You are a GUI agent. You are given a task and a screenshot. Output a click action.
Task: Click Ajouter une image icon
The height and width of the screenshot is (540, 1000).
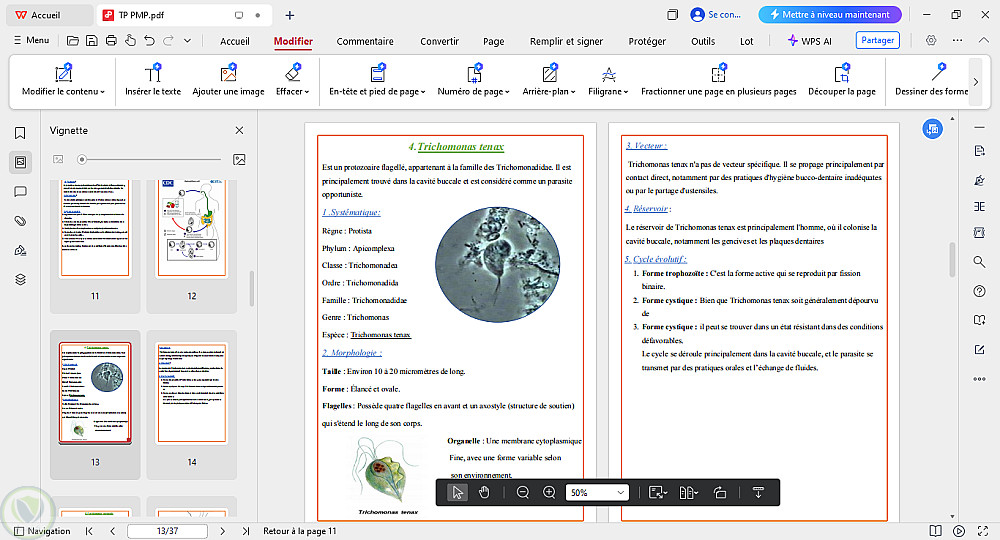(228, 80)
